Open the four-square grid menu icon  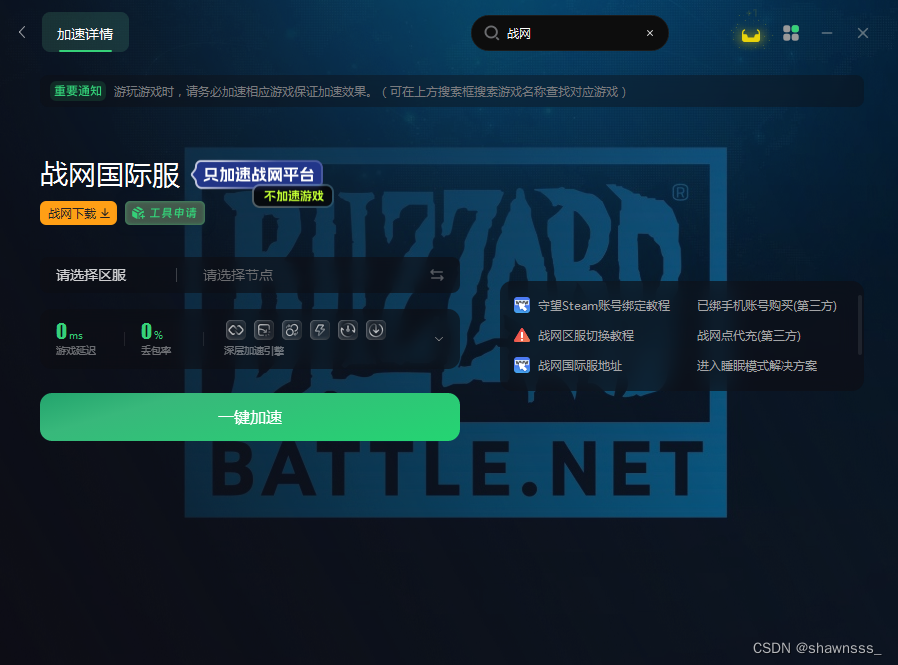790,33
